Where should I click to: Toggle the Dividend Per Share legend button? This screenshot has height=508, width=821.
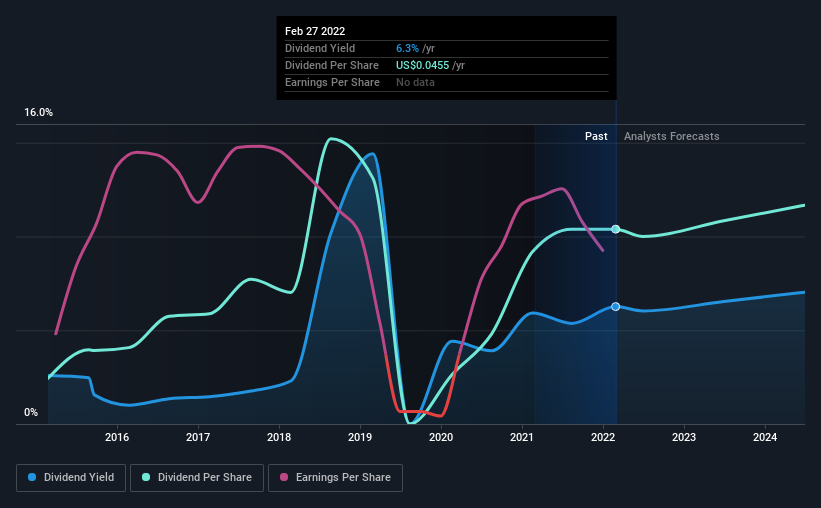[x=197, y=478]
